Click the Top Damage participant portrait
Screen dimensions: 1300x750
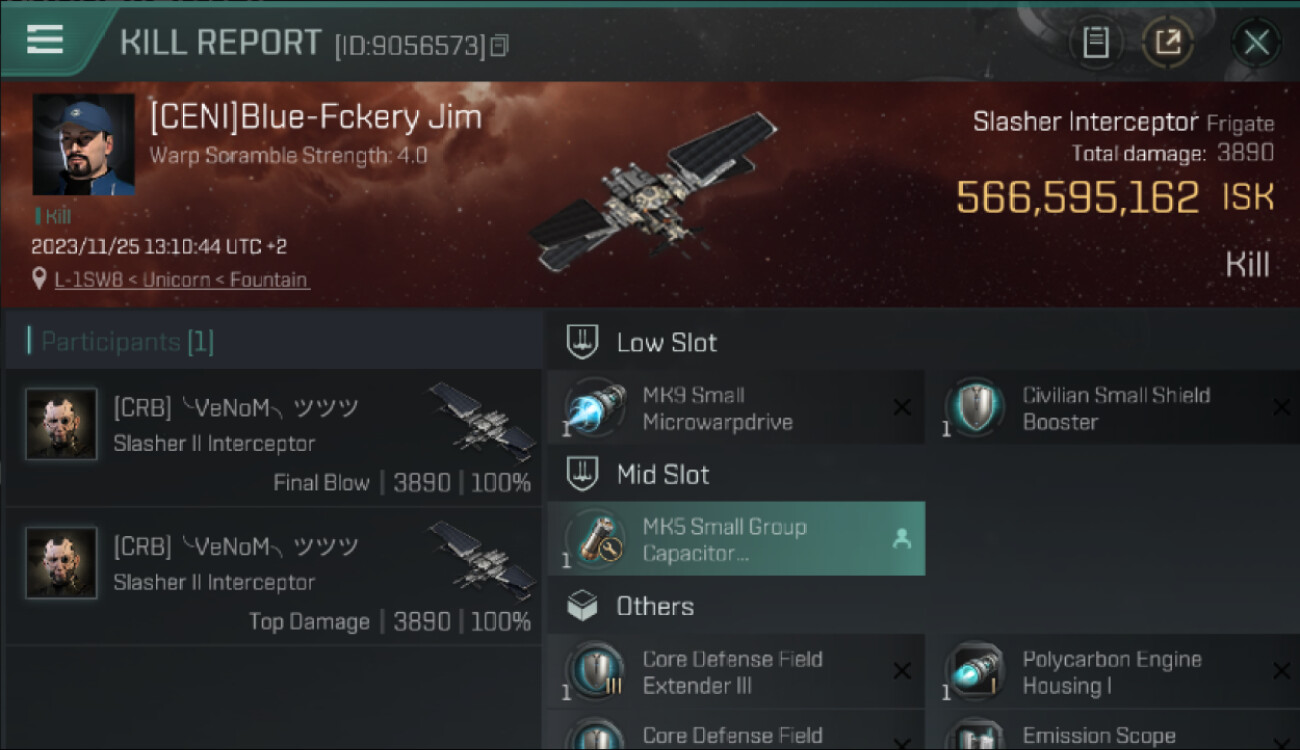click(x=61, y=563)
